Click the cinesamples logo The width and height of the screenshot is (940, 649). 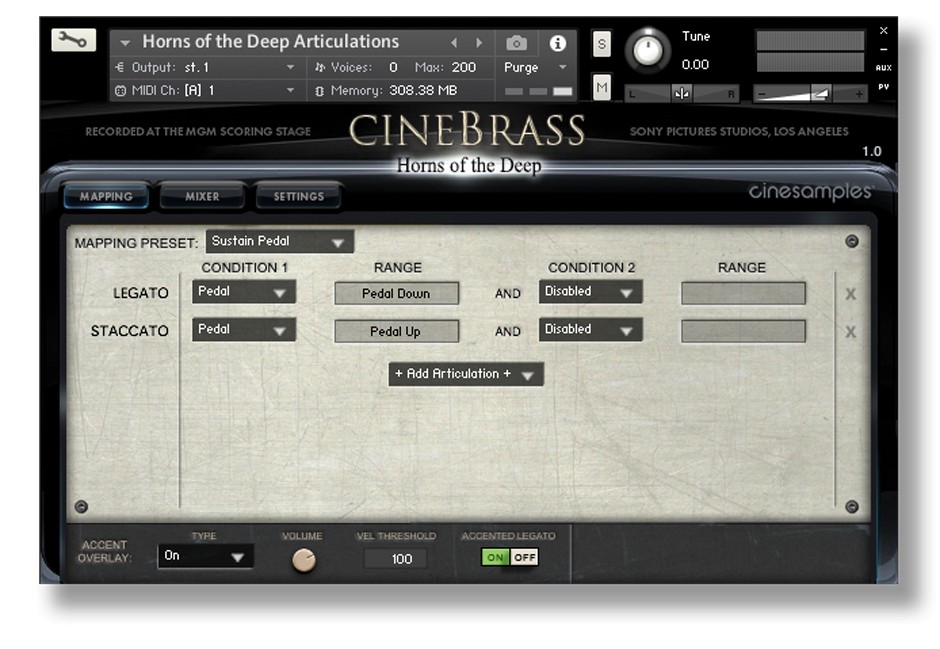[811, 191]
